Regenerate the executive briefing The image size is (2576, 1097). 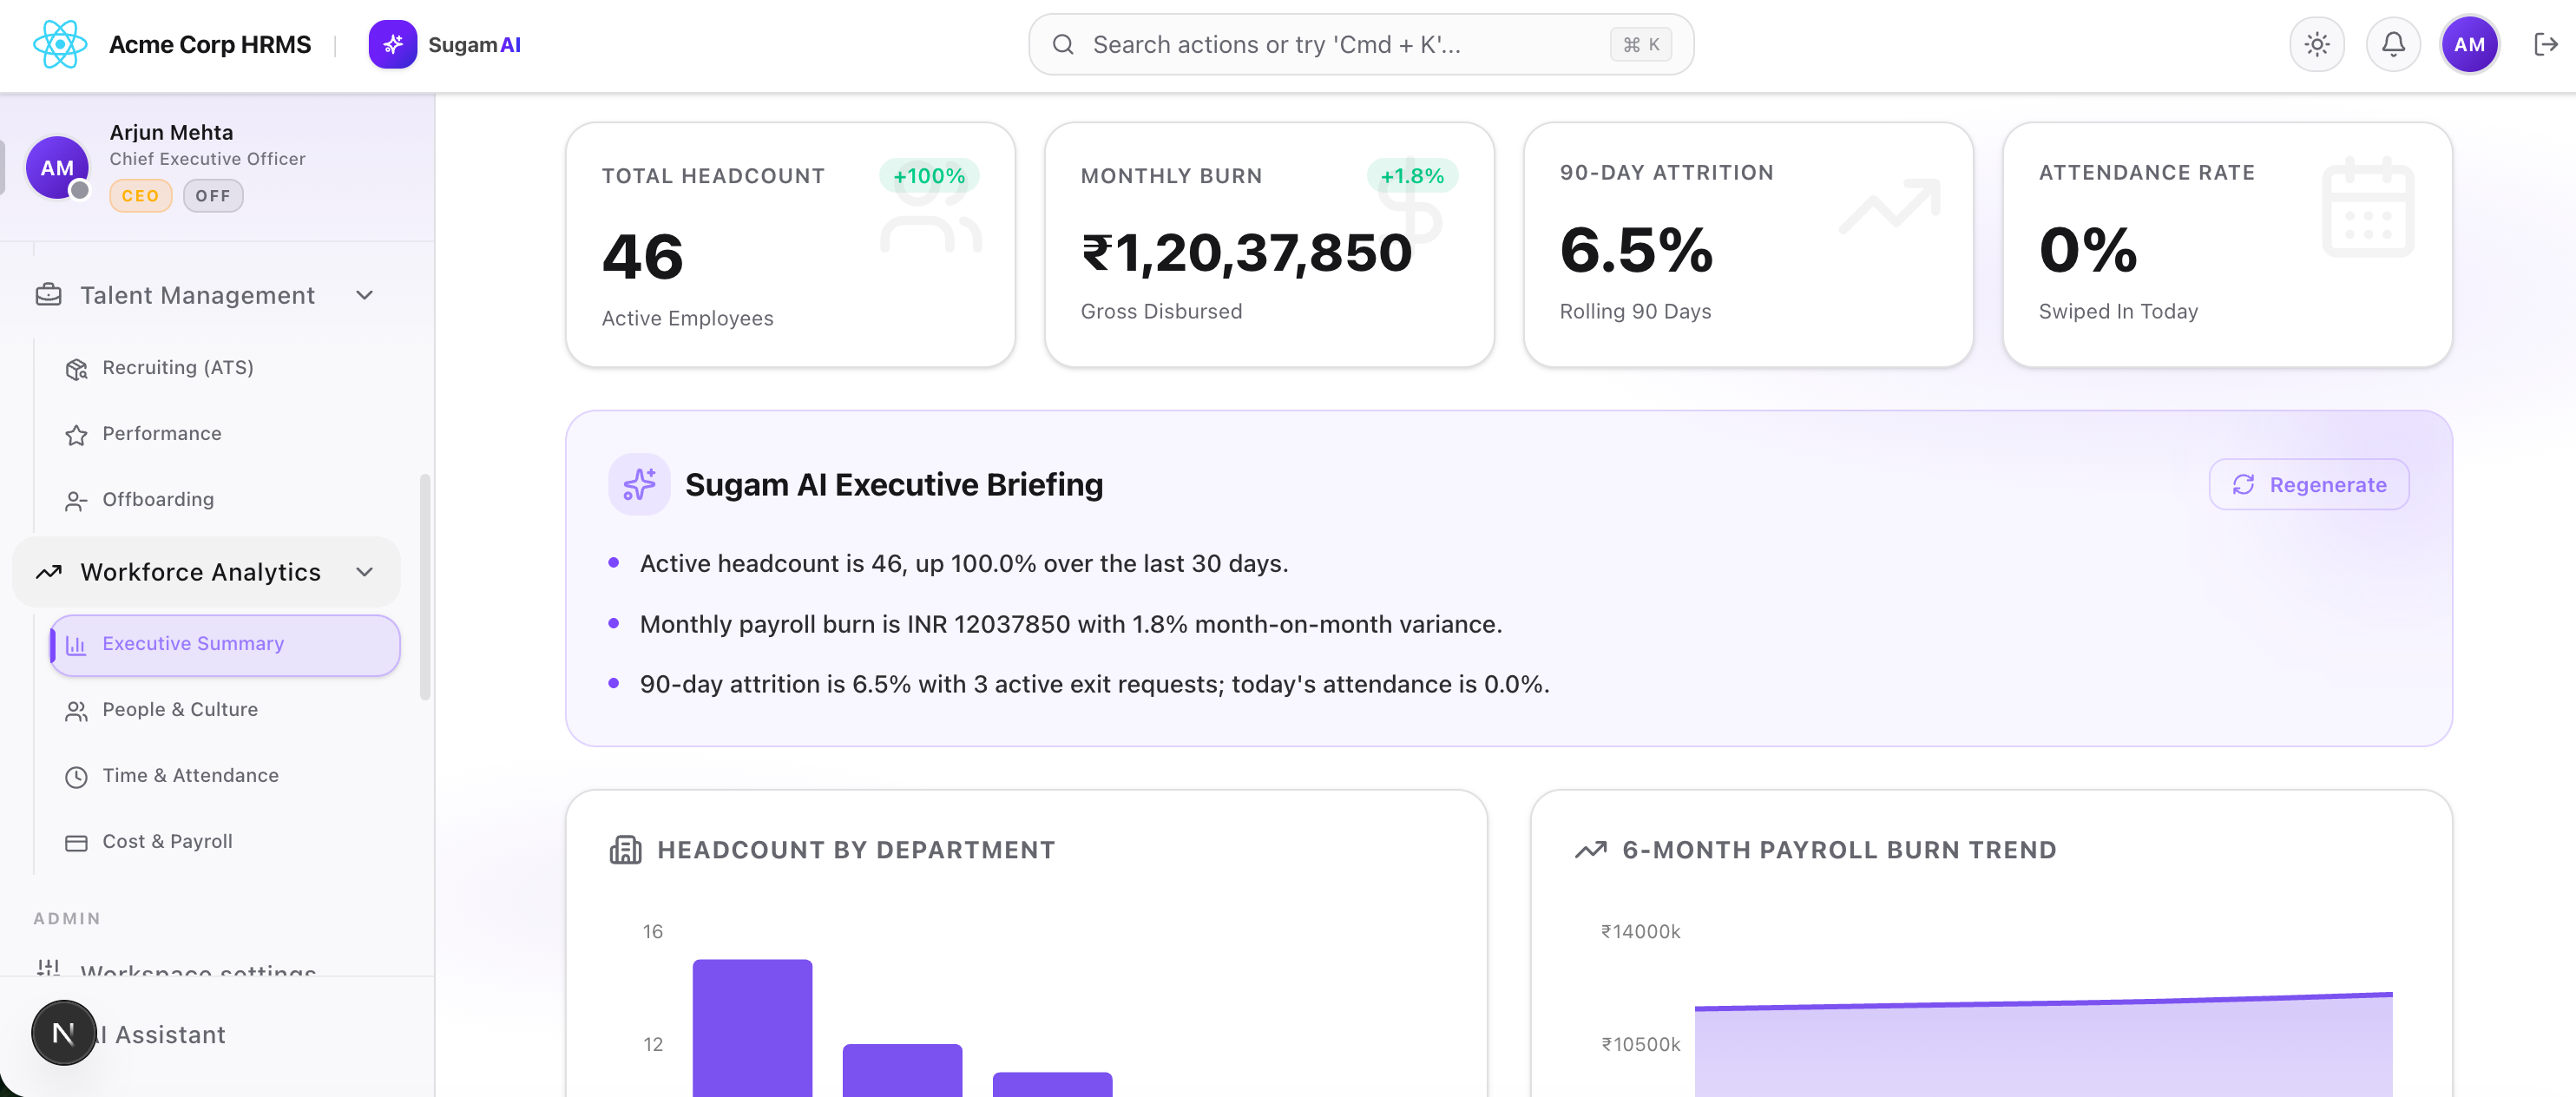point(2309,484)
